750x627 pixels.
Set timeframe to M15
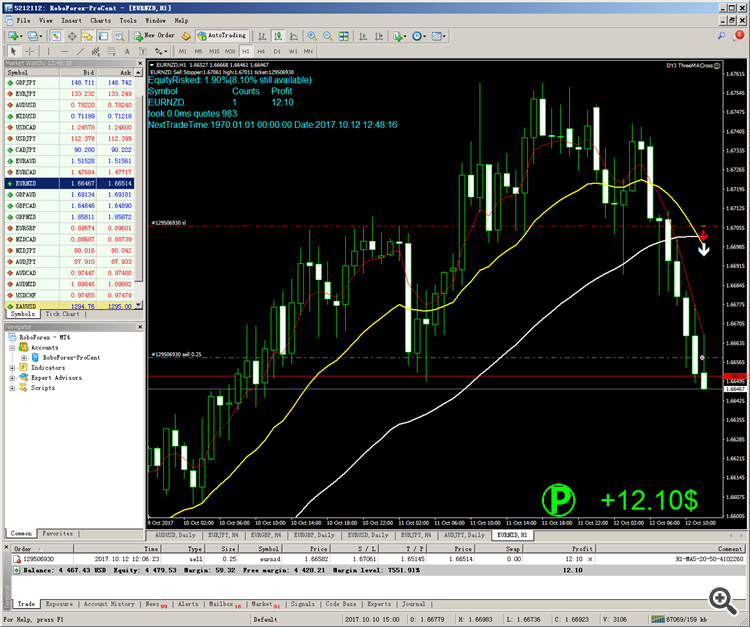(x=214, y=51)
